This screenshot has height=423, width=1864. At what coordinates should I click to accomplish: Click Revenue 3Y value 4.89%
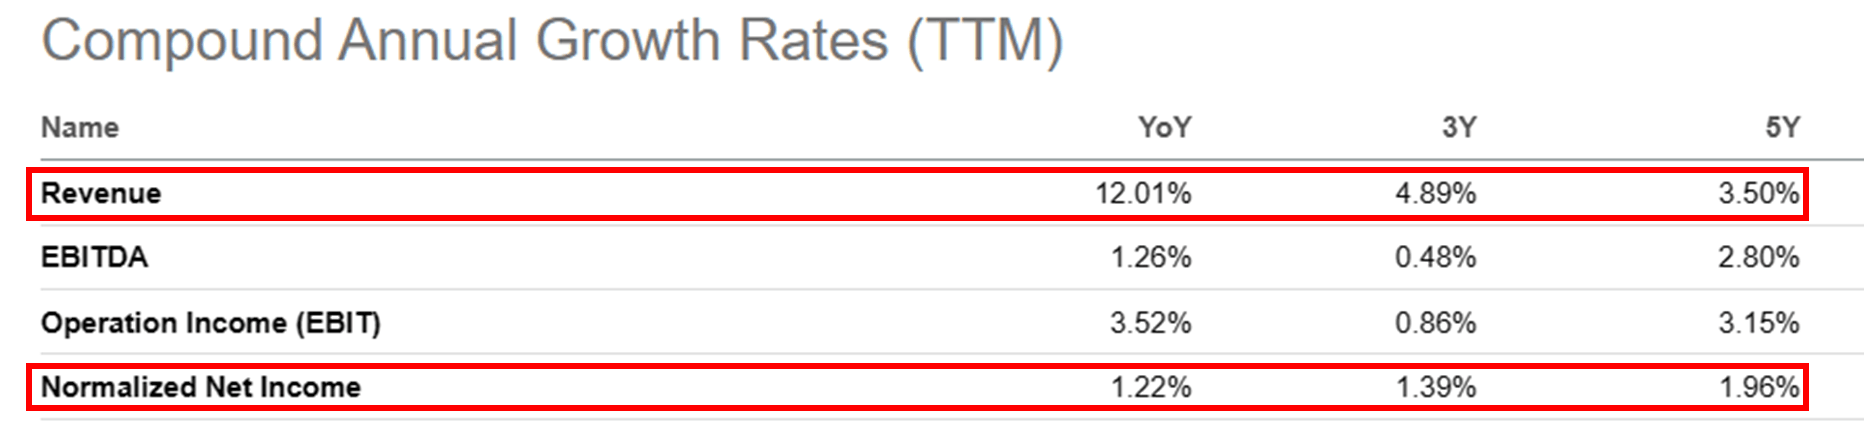point(1436,193)
